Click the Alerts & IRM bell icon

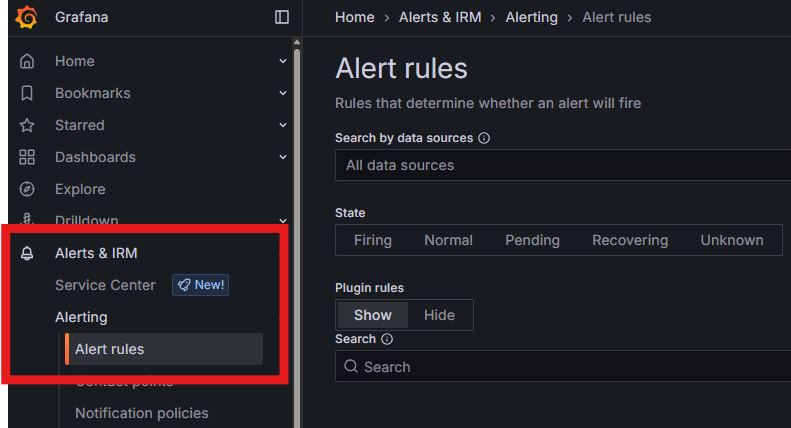point(27,253)
